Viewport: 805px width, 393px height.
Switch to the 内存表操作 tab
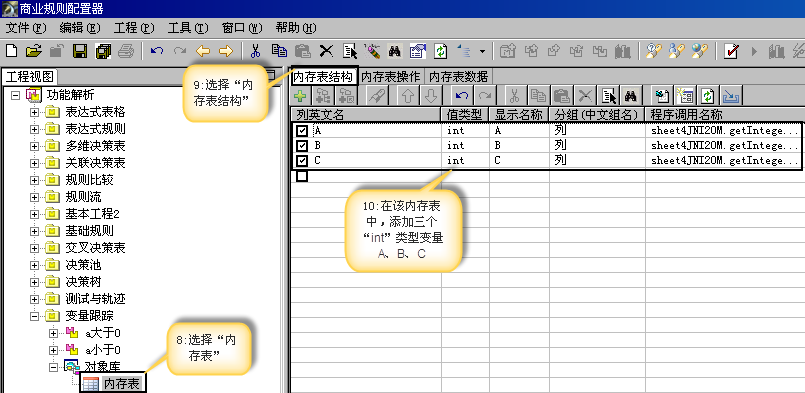391,77
